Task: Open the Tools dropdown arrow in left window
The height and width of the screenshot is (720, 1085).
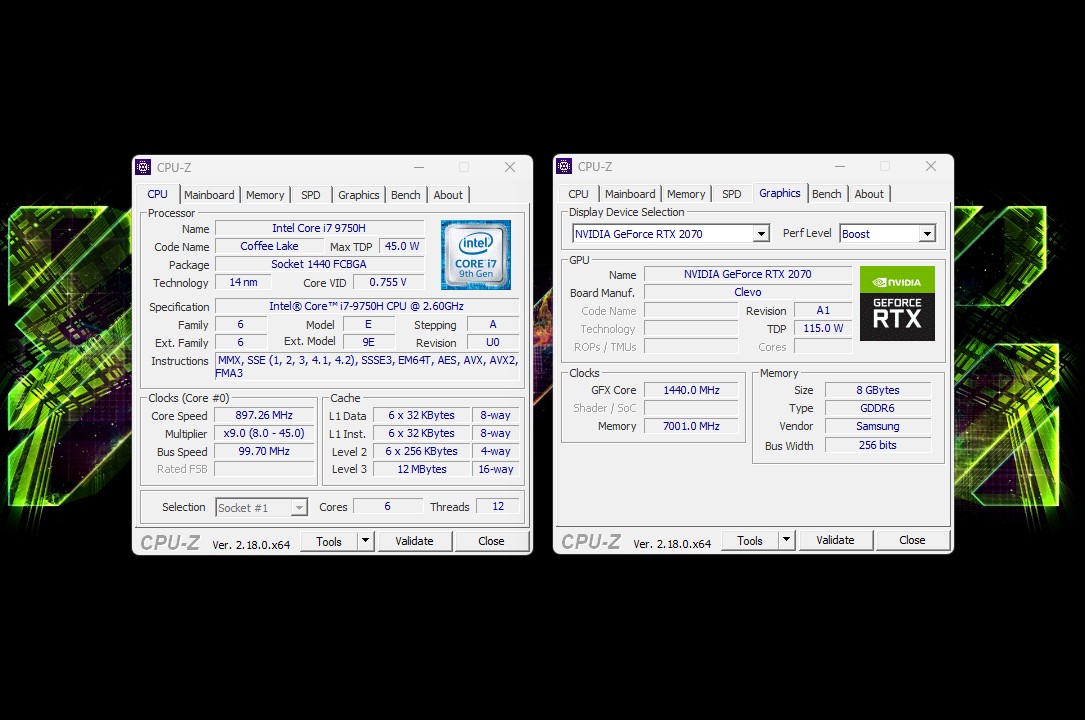Action: coord(365,541)
